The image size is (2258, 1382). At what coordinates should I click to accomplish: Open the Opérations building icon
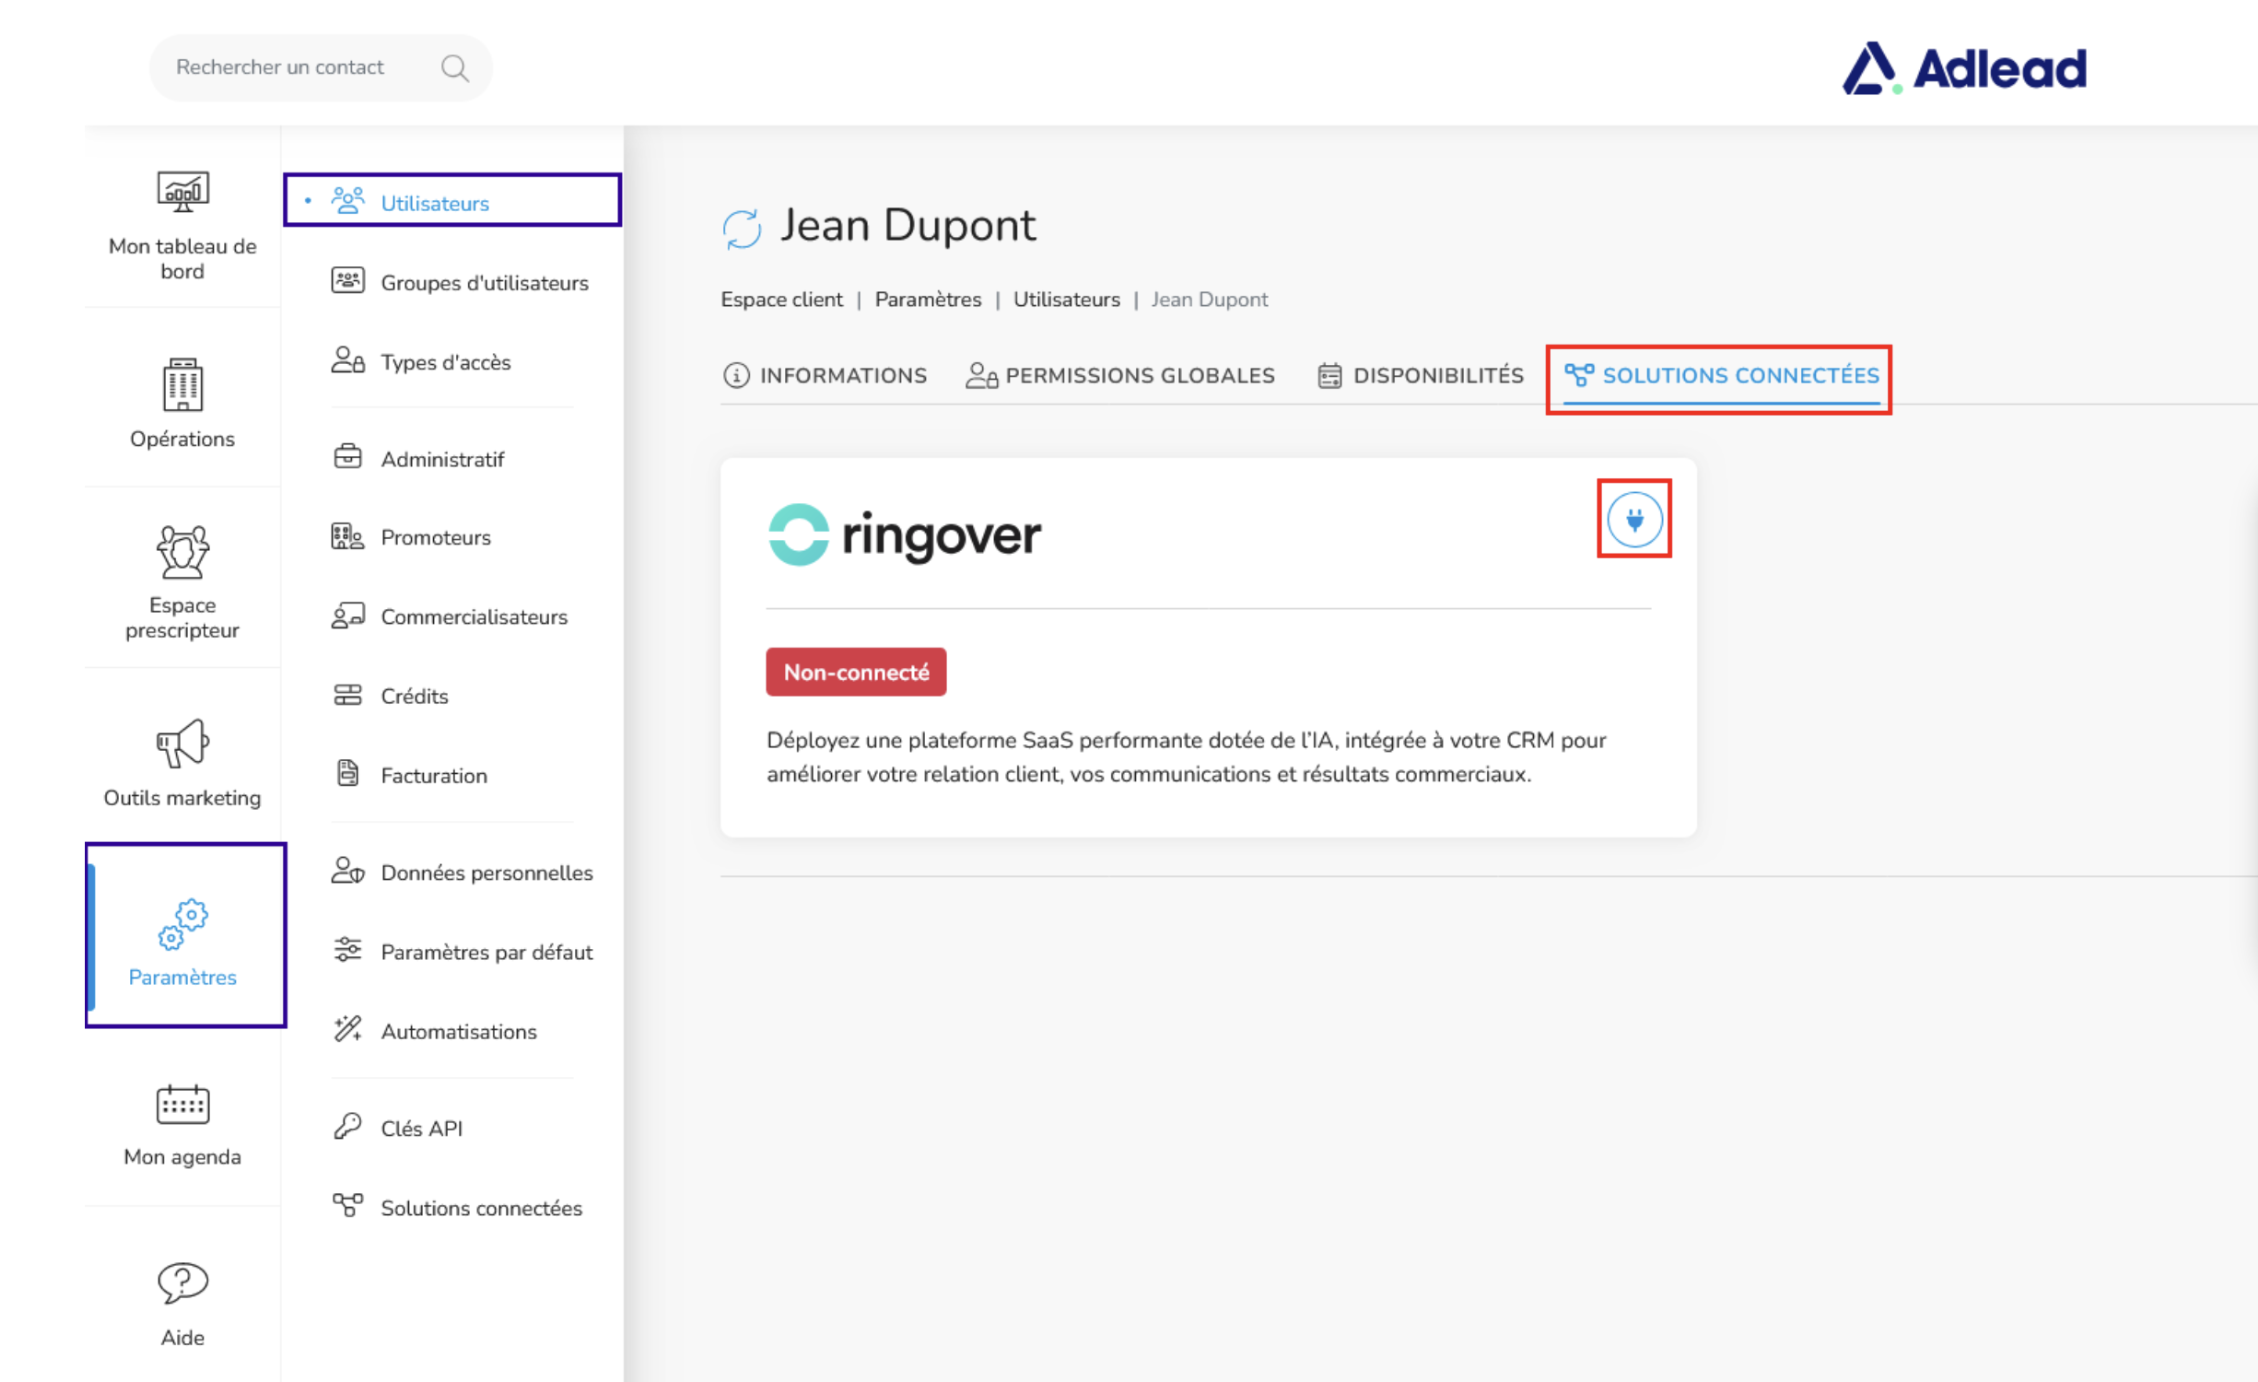coord(182,385)
